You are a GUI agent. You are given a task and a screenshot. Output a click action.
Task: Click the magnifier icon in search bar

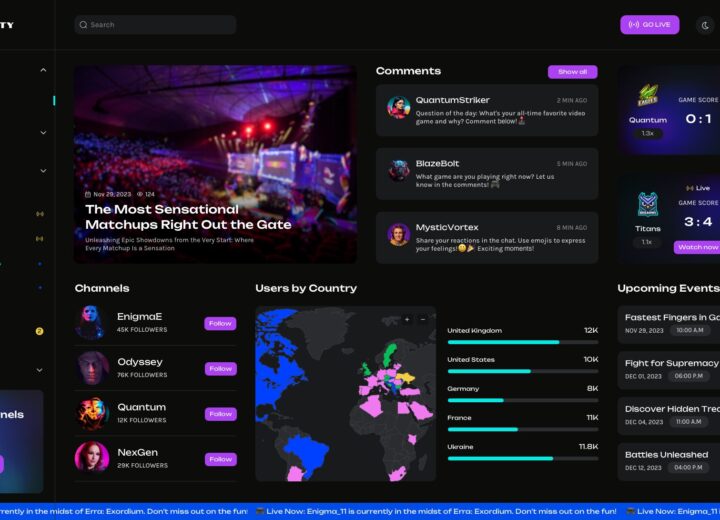tap(83, 25)
